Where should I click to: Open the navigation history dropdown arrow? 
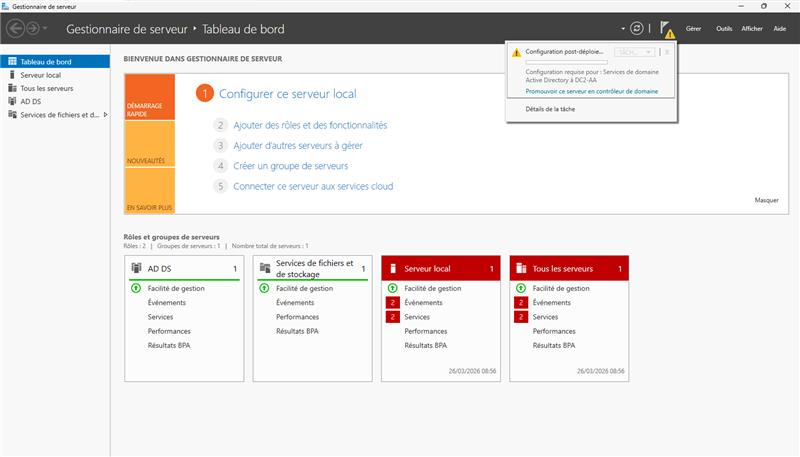pos(45,29)
